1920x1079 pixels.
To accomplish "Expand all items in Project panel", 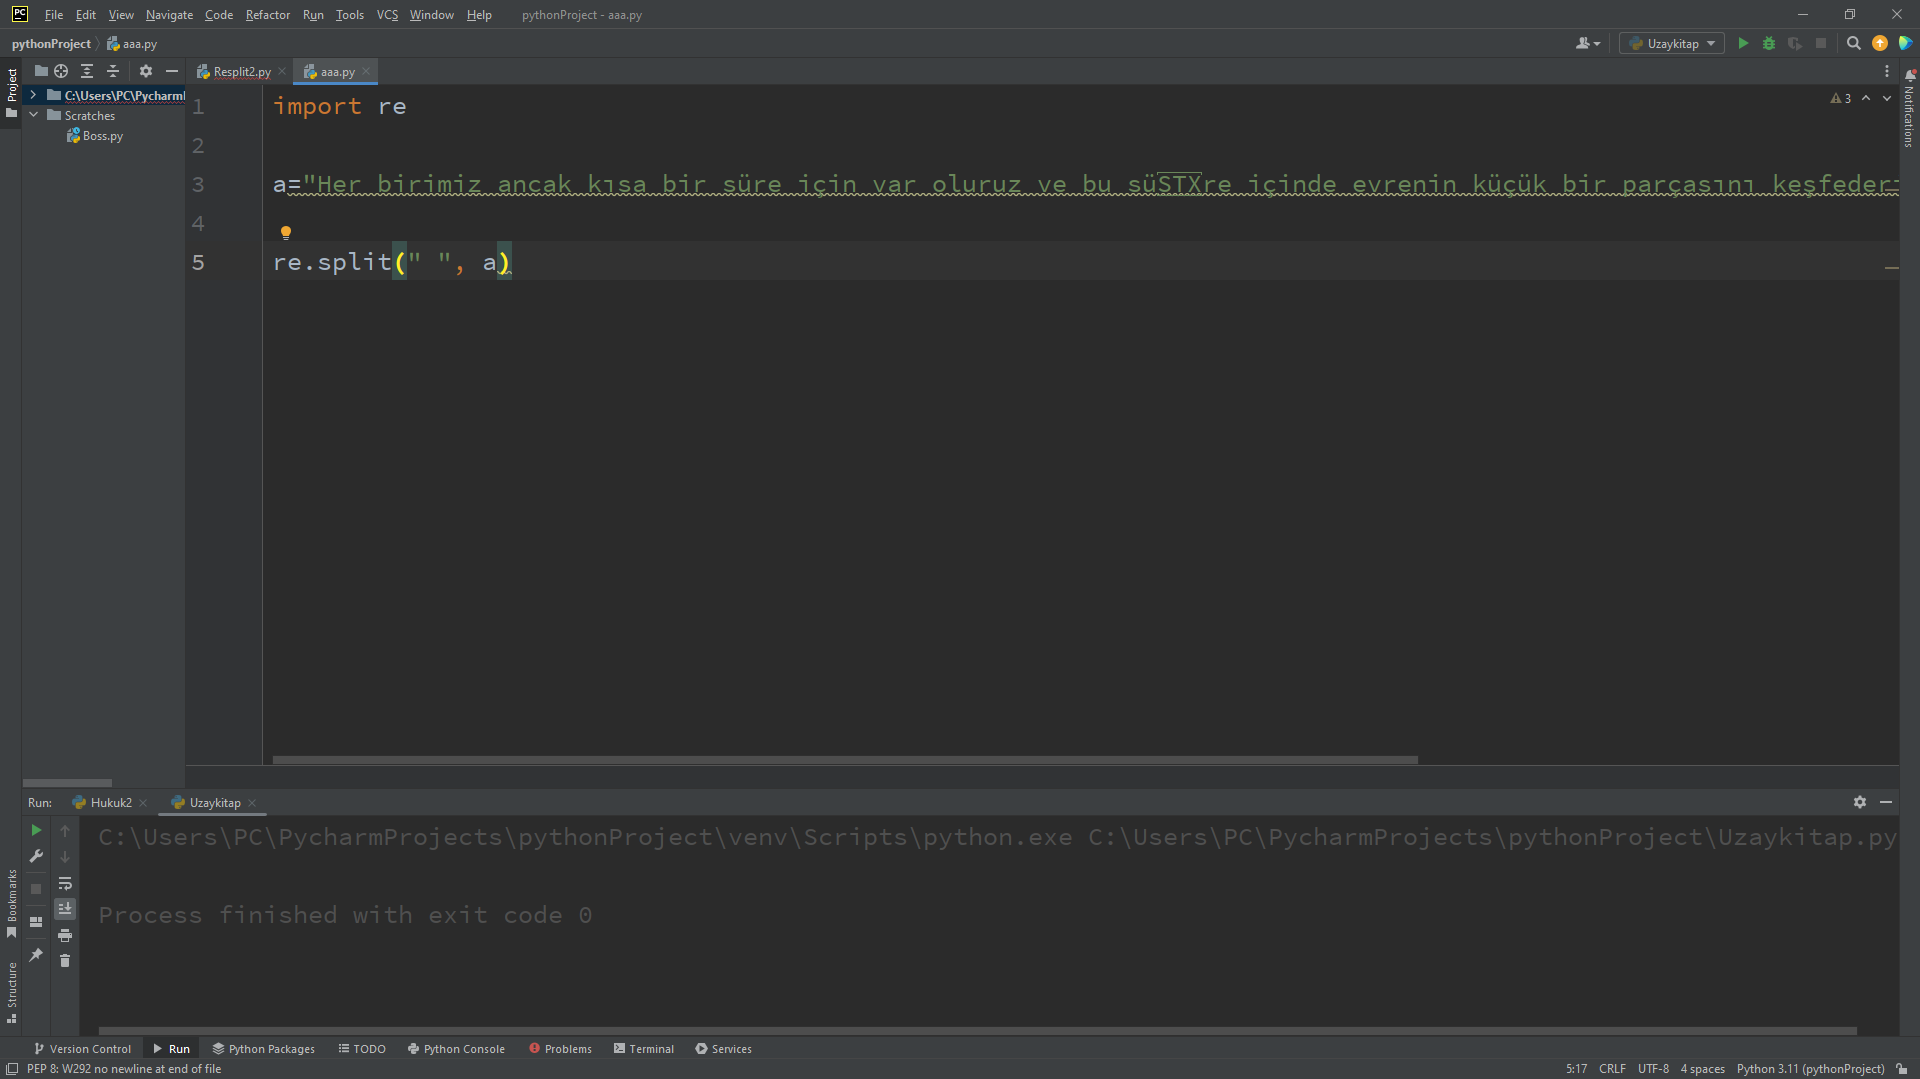I will coord(87,71).
